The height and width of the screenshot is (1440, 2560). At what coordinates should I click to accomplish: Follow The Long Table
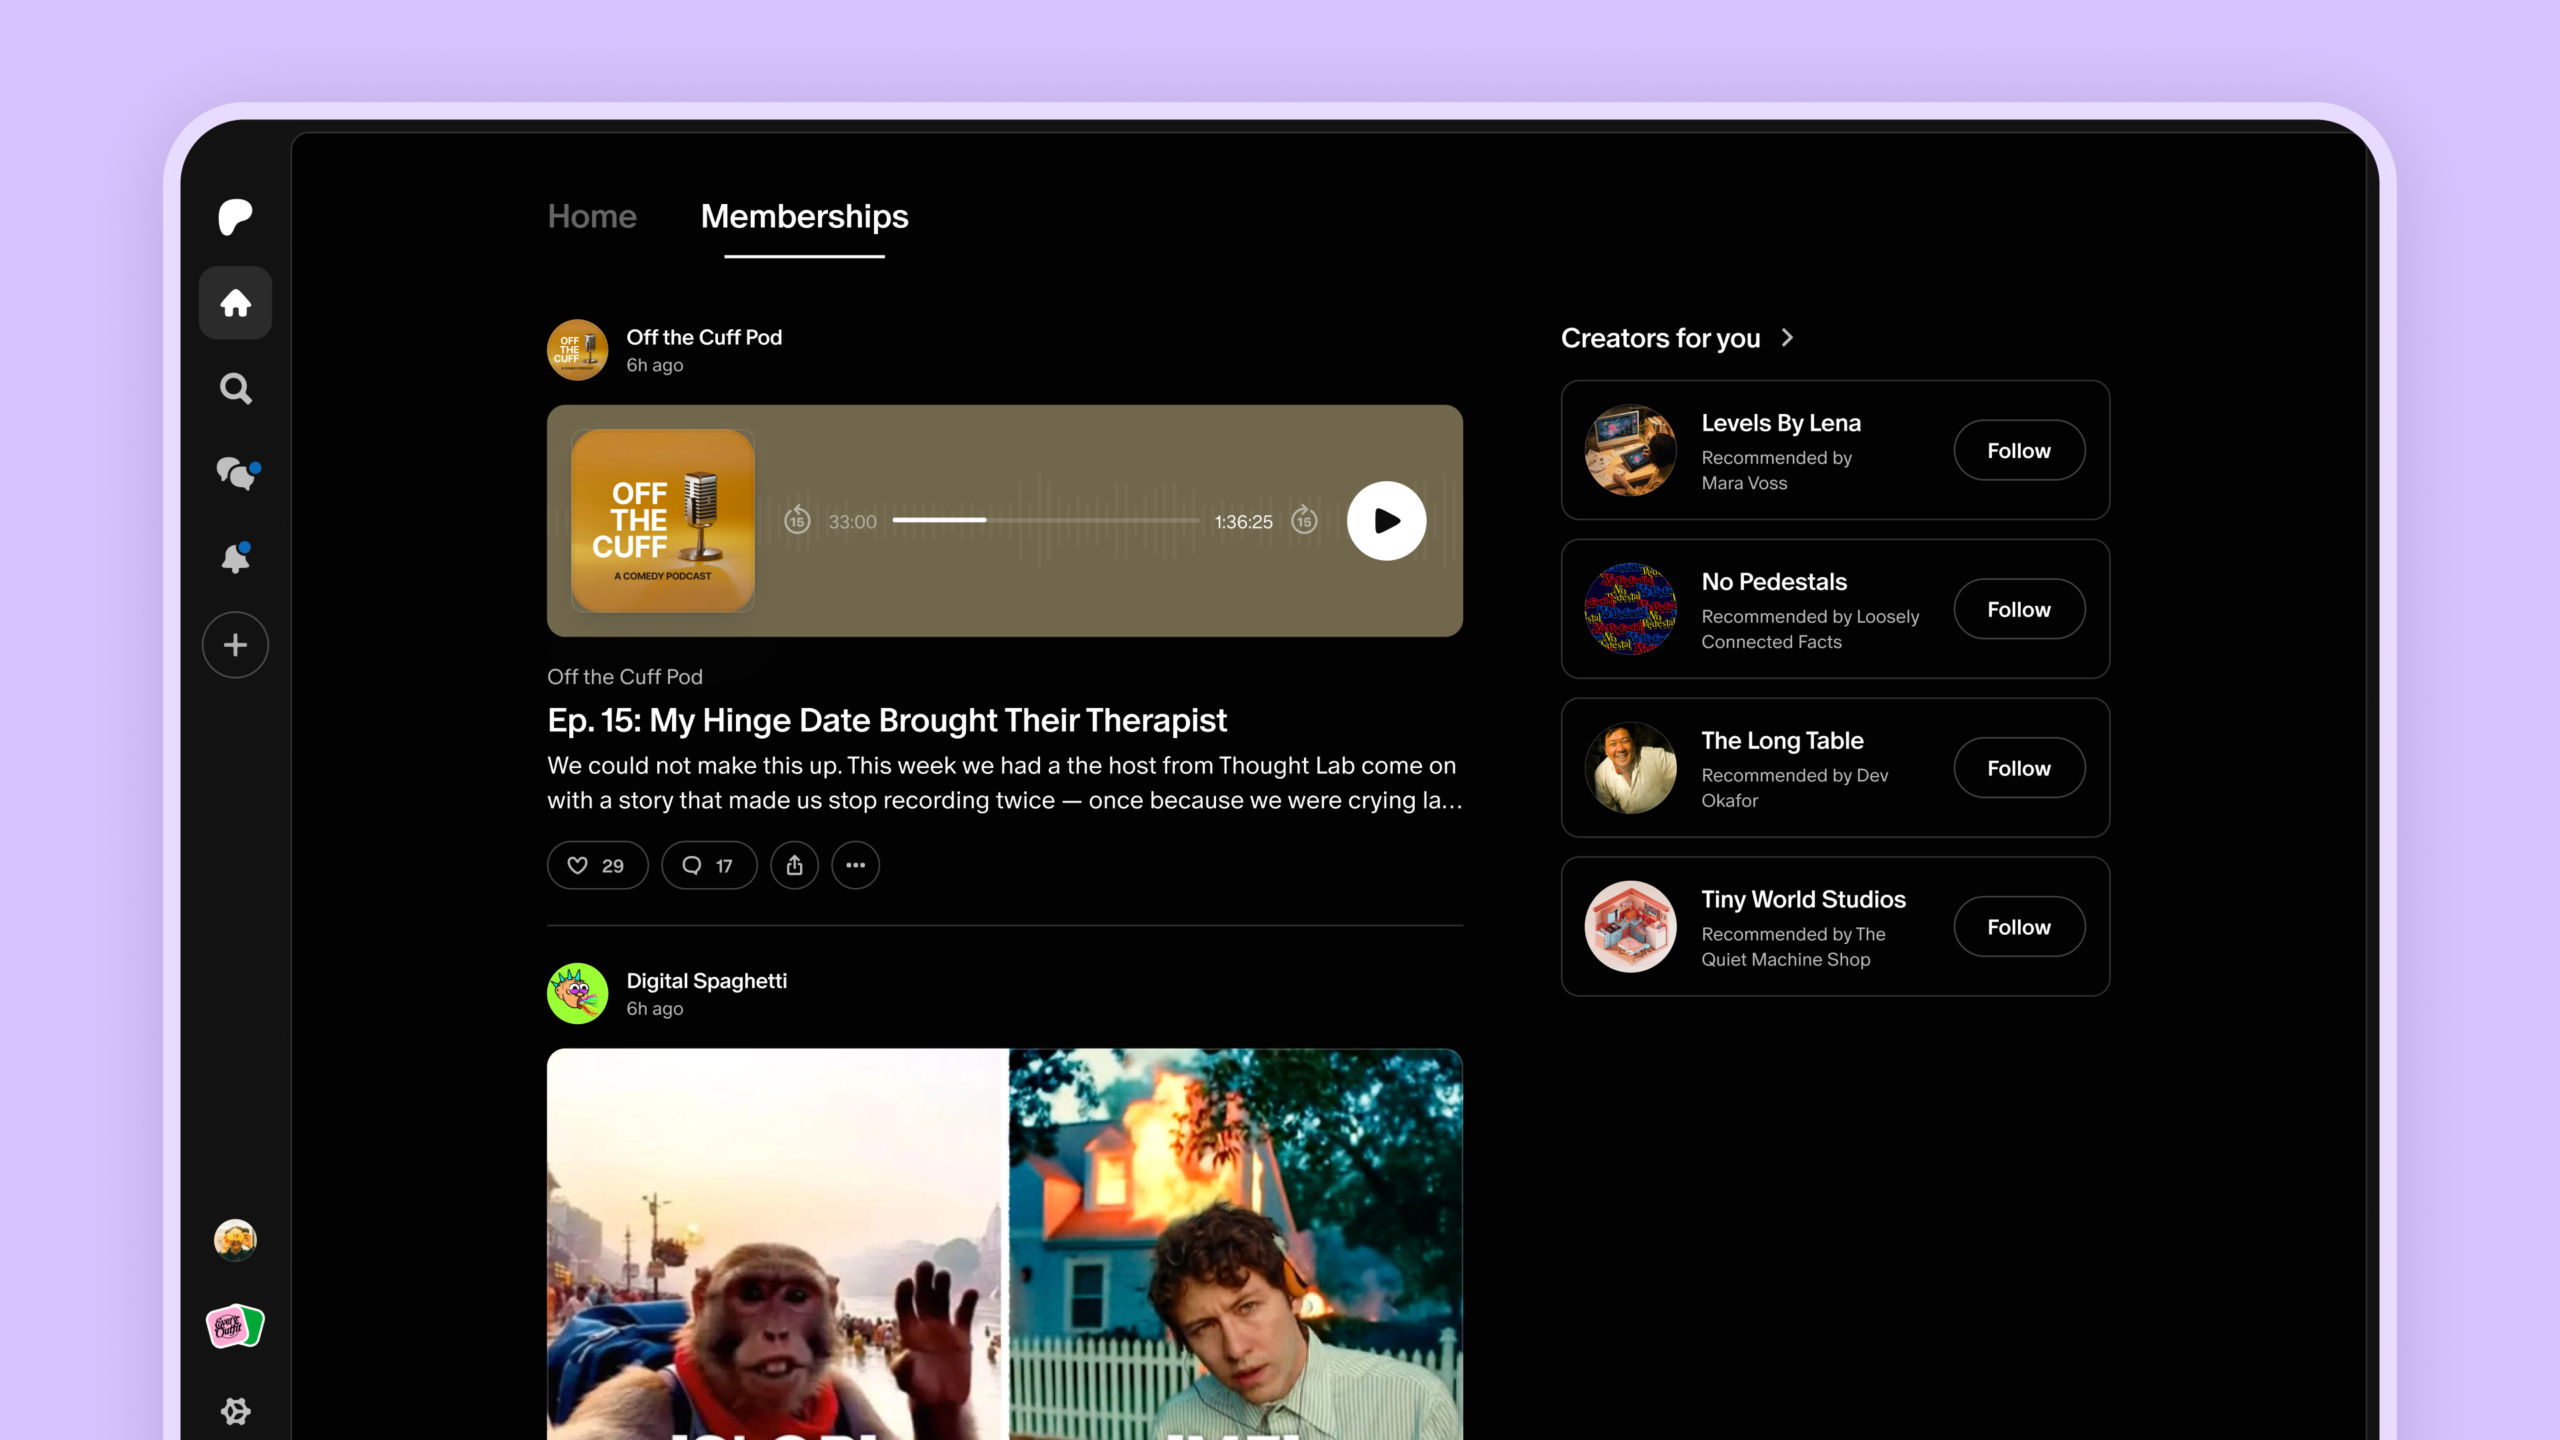(x=2019, y=768)
